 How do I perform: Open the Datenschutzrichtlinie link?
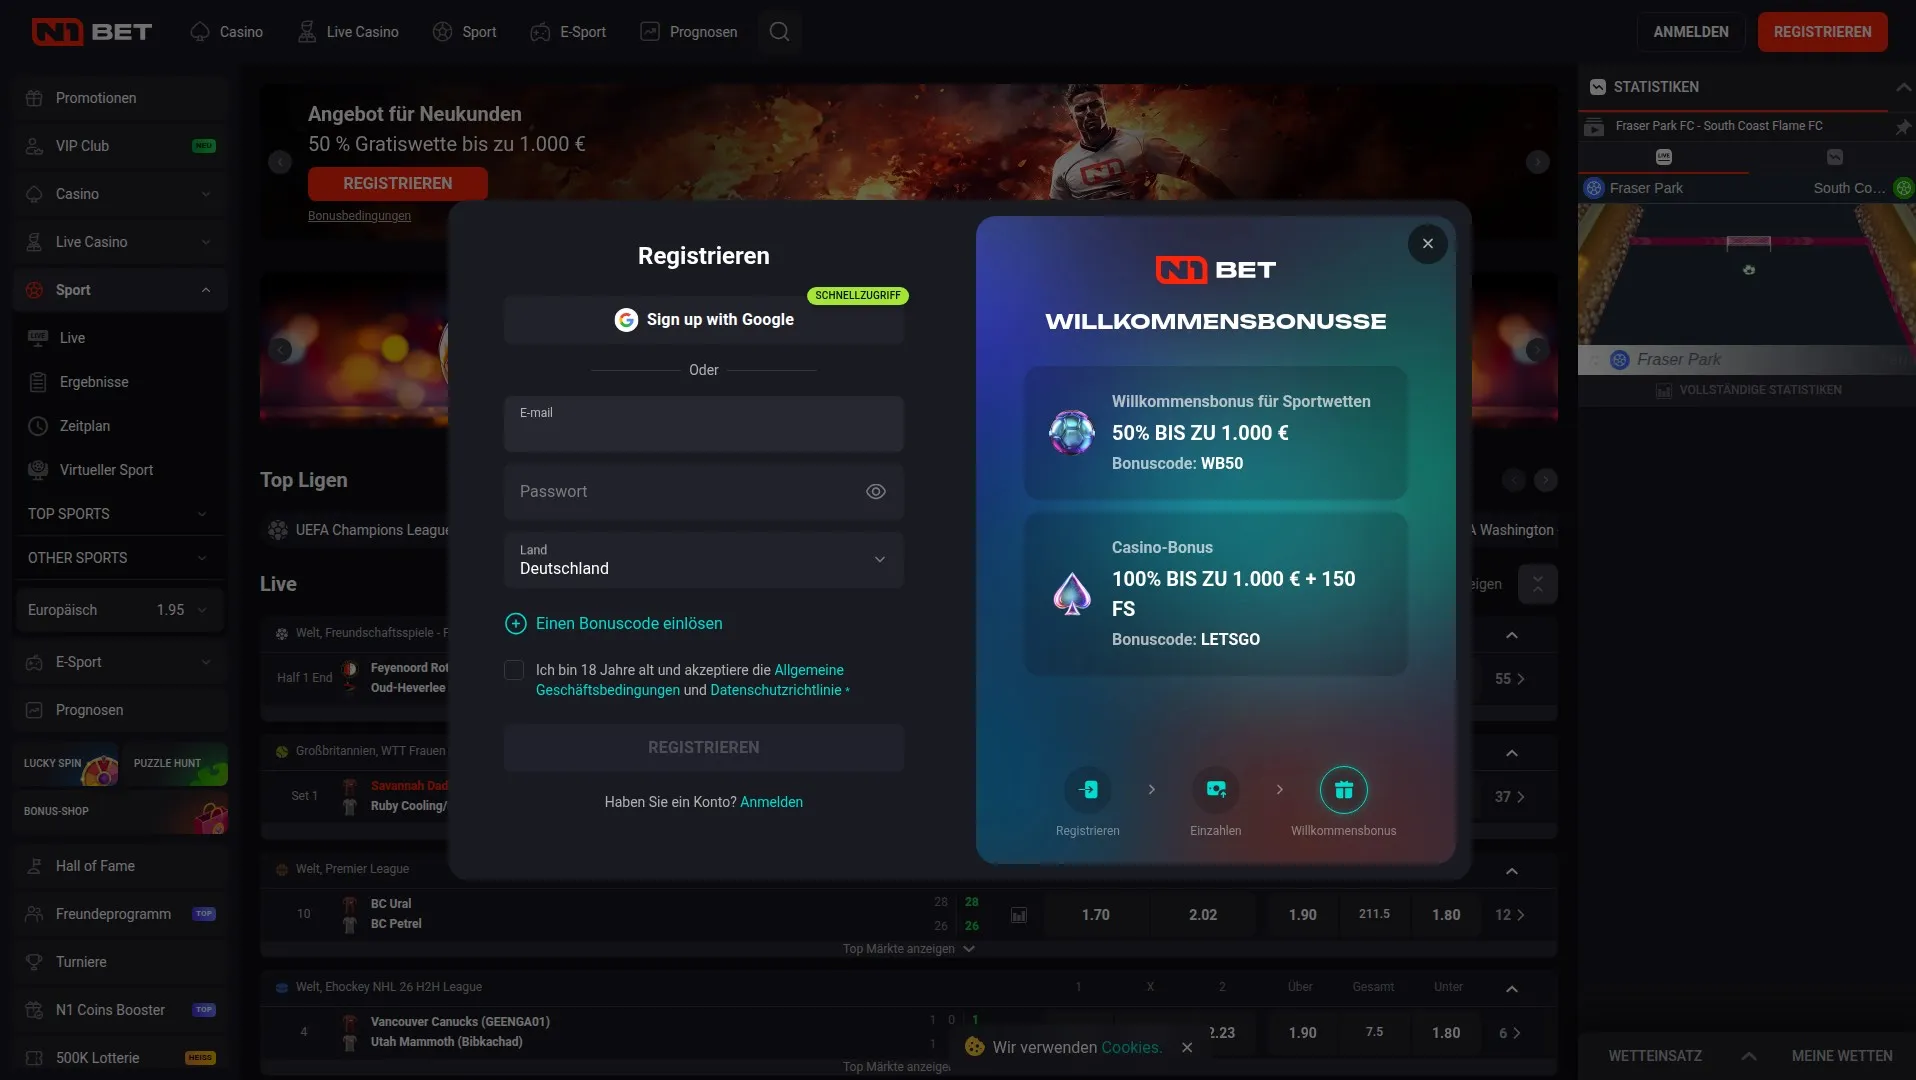pyautogui.click(x=776, y=690)
